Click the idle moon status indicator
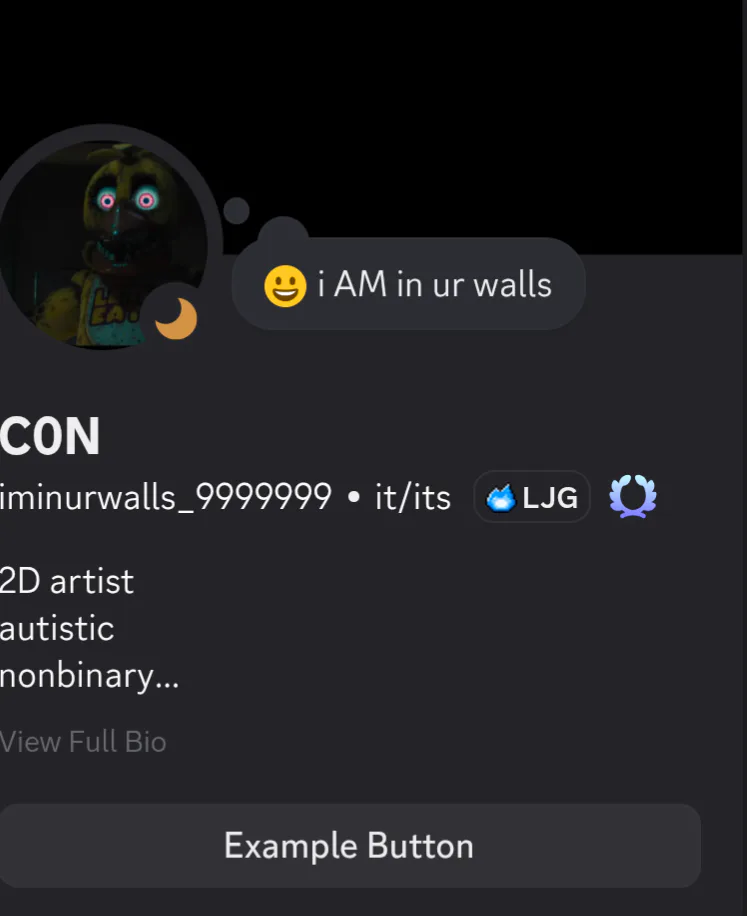Screen dimensions: 747x916 [x=176, y=318]
